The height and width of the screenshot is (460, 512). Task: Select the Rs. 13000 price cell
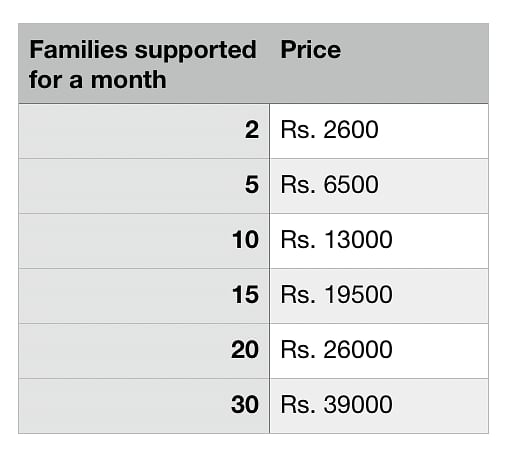point(379,241)
